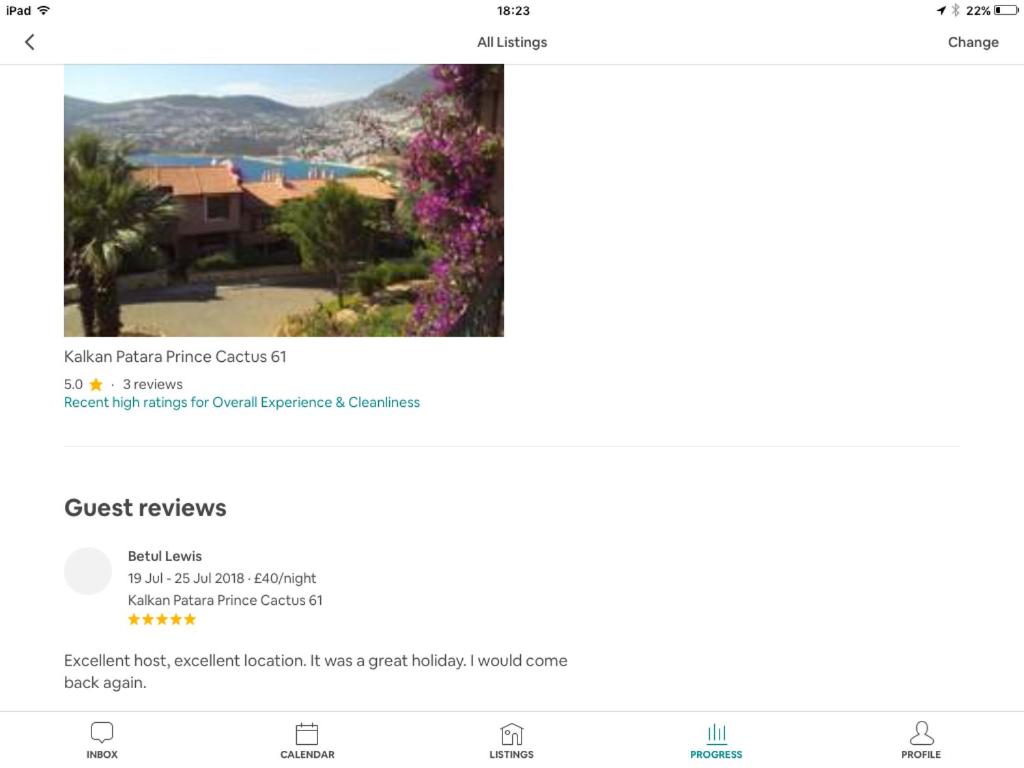Tap the 3 reviews count
The width and height of the screenshot is (1024, 768).
pyautogui.click(x=153, y=384)
